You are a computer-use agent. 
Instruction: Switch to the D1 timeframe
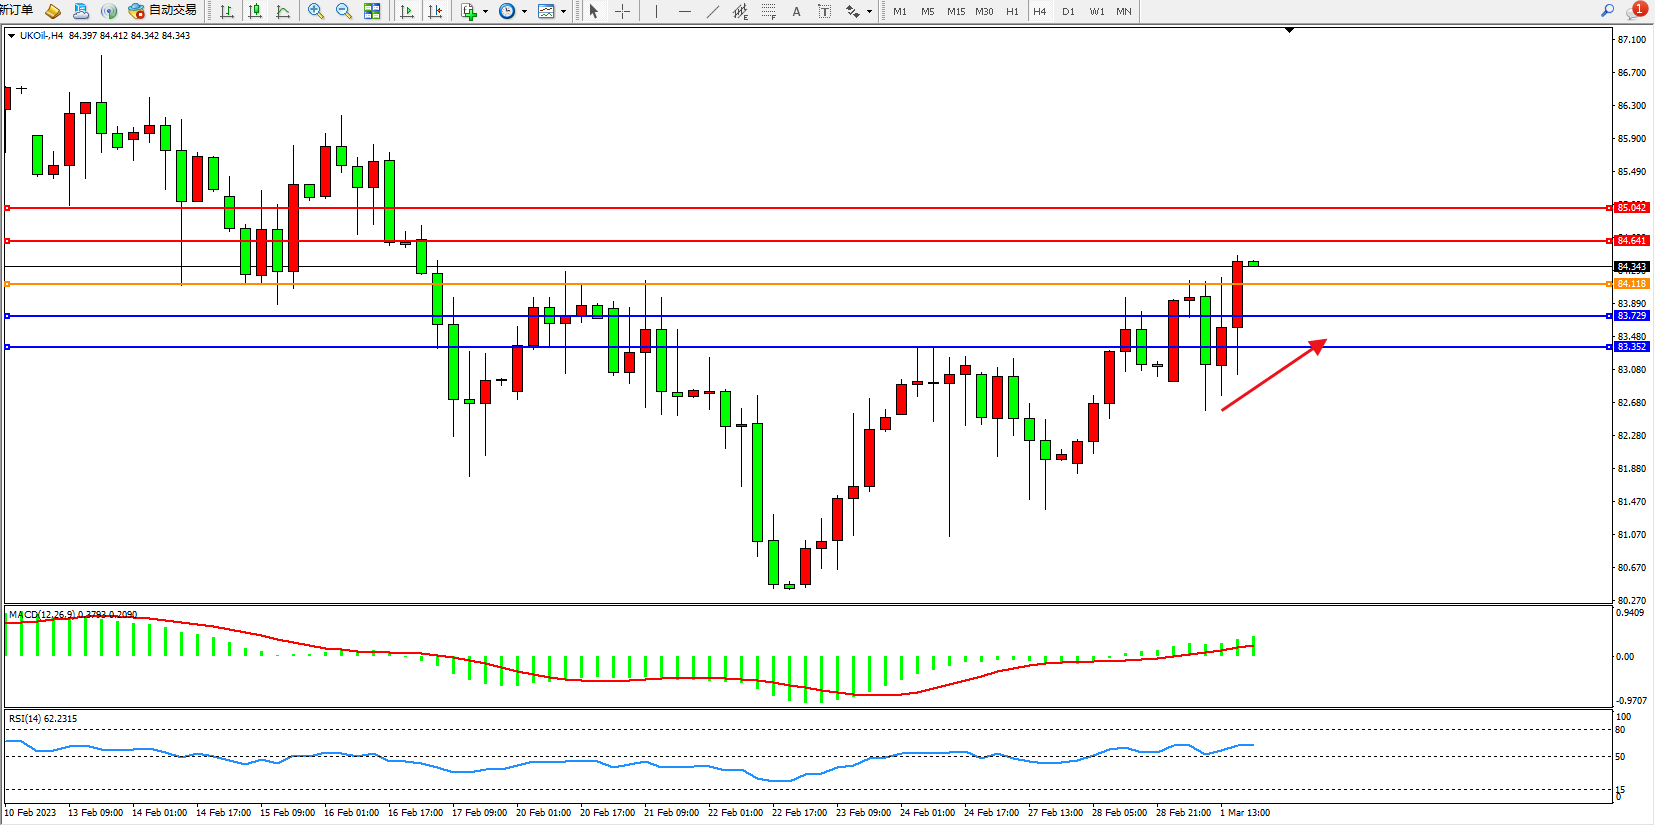tap(1068, 11)
